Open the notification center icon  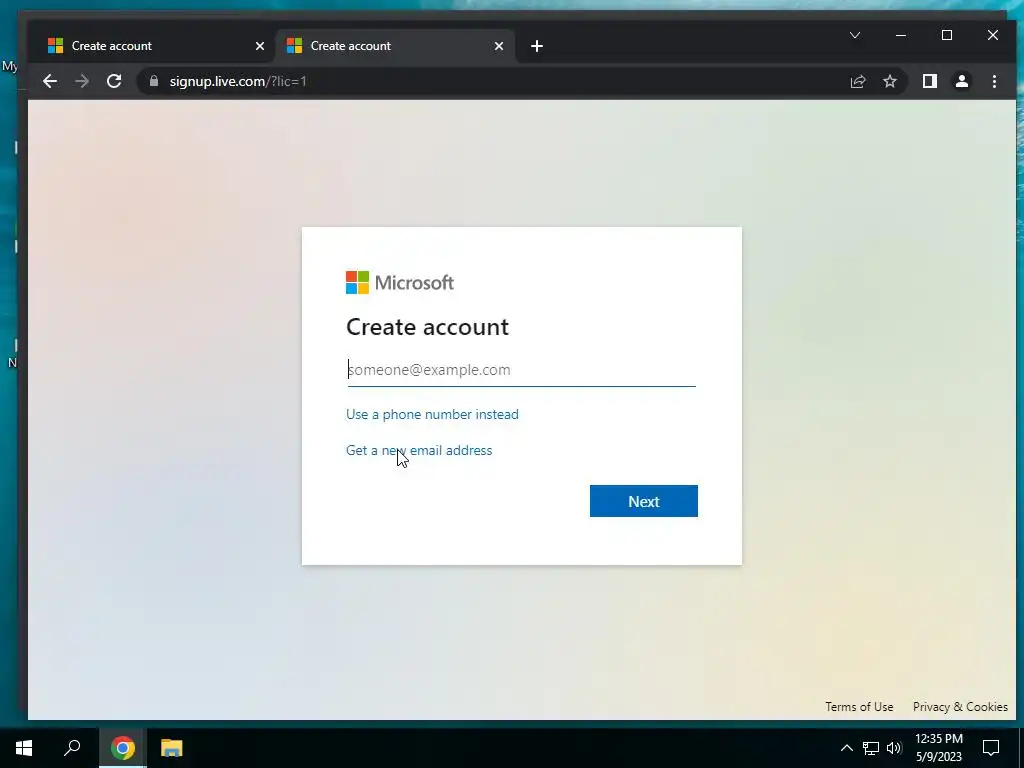(x=991, y=748)
